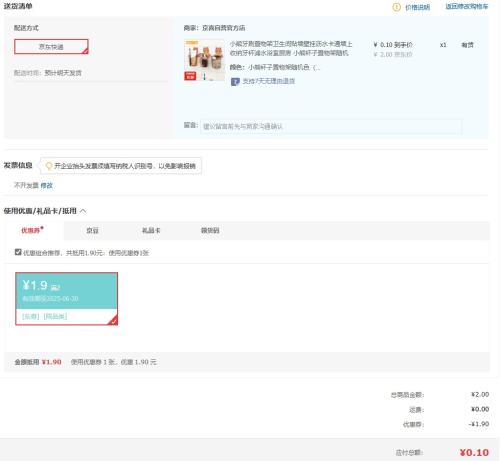Click 修改 to edit invoice settings
The width and height of the screenshot is (500, 461).
(x=46, y=186)
